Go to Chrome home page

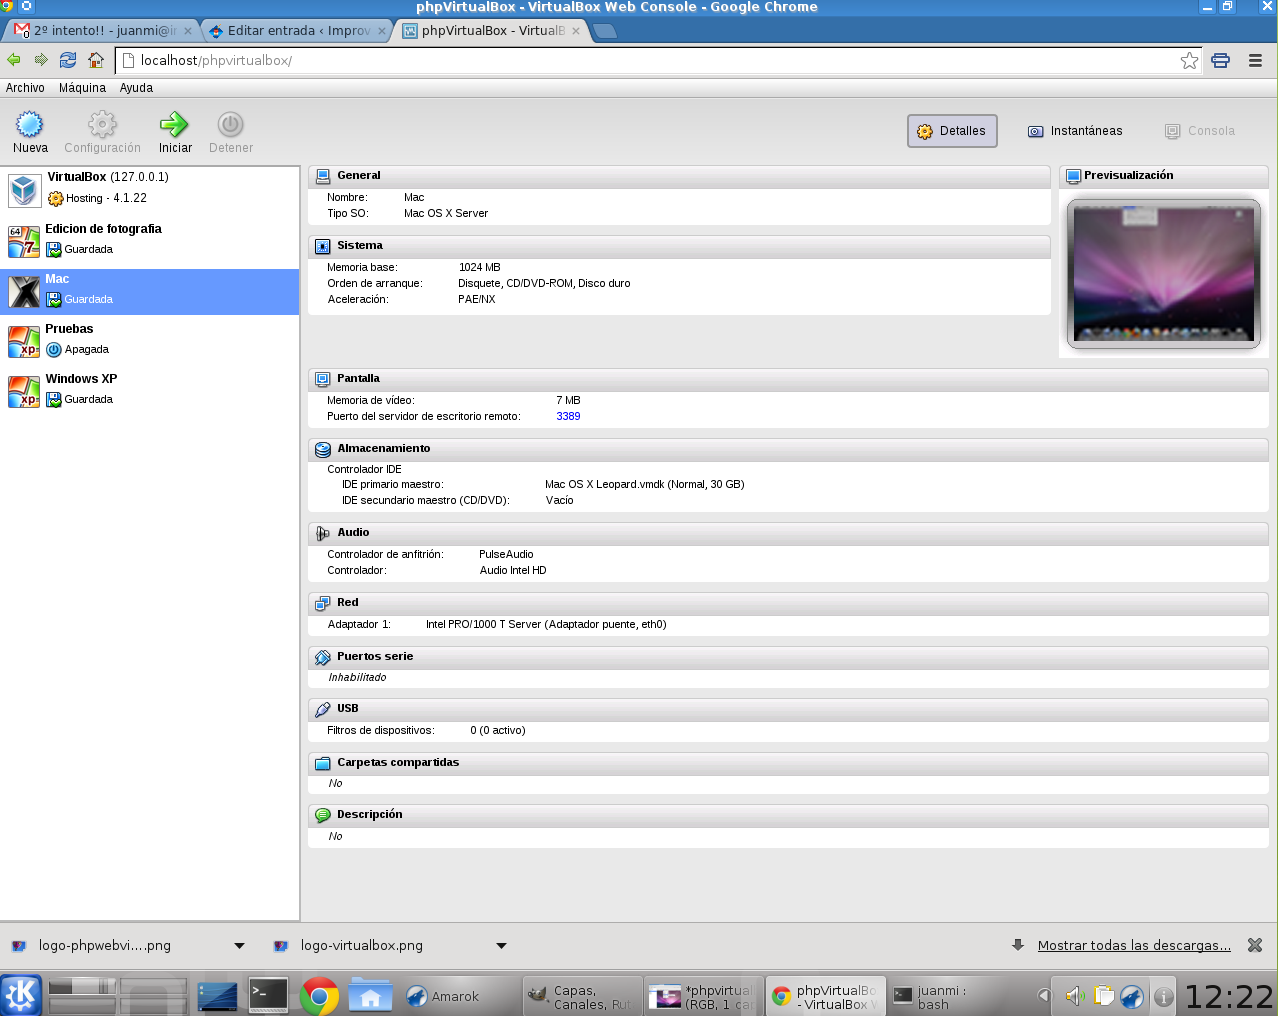96,60
